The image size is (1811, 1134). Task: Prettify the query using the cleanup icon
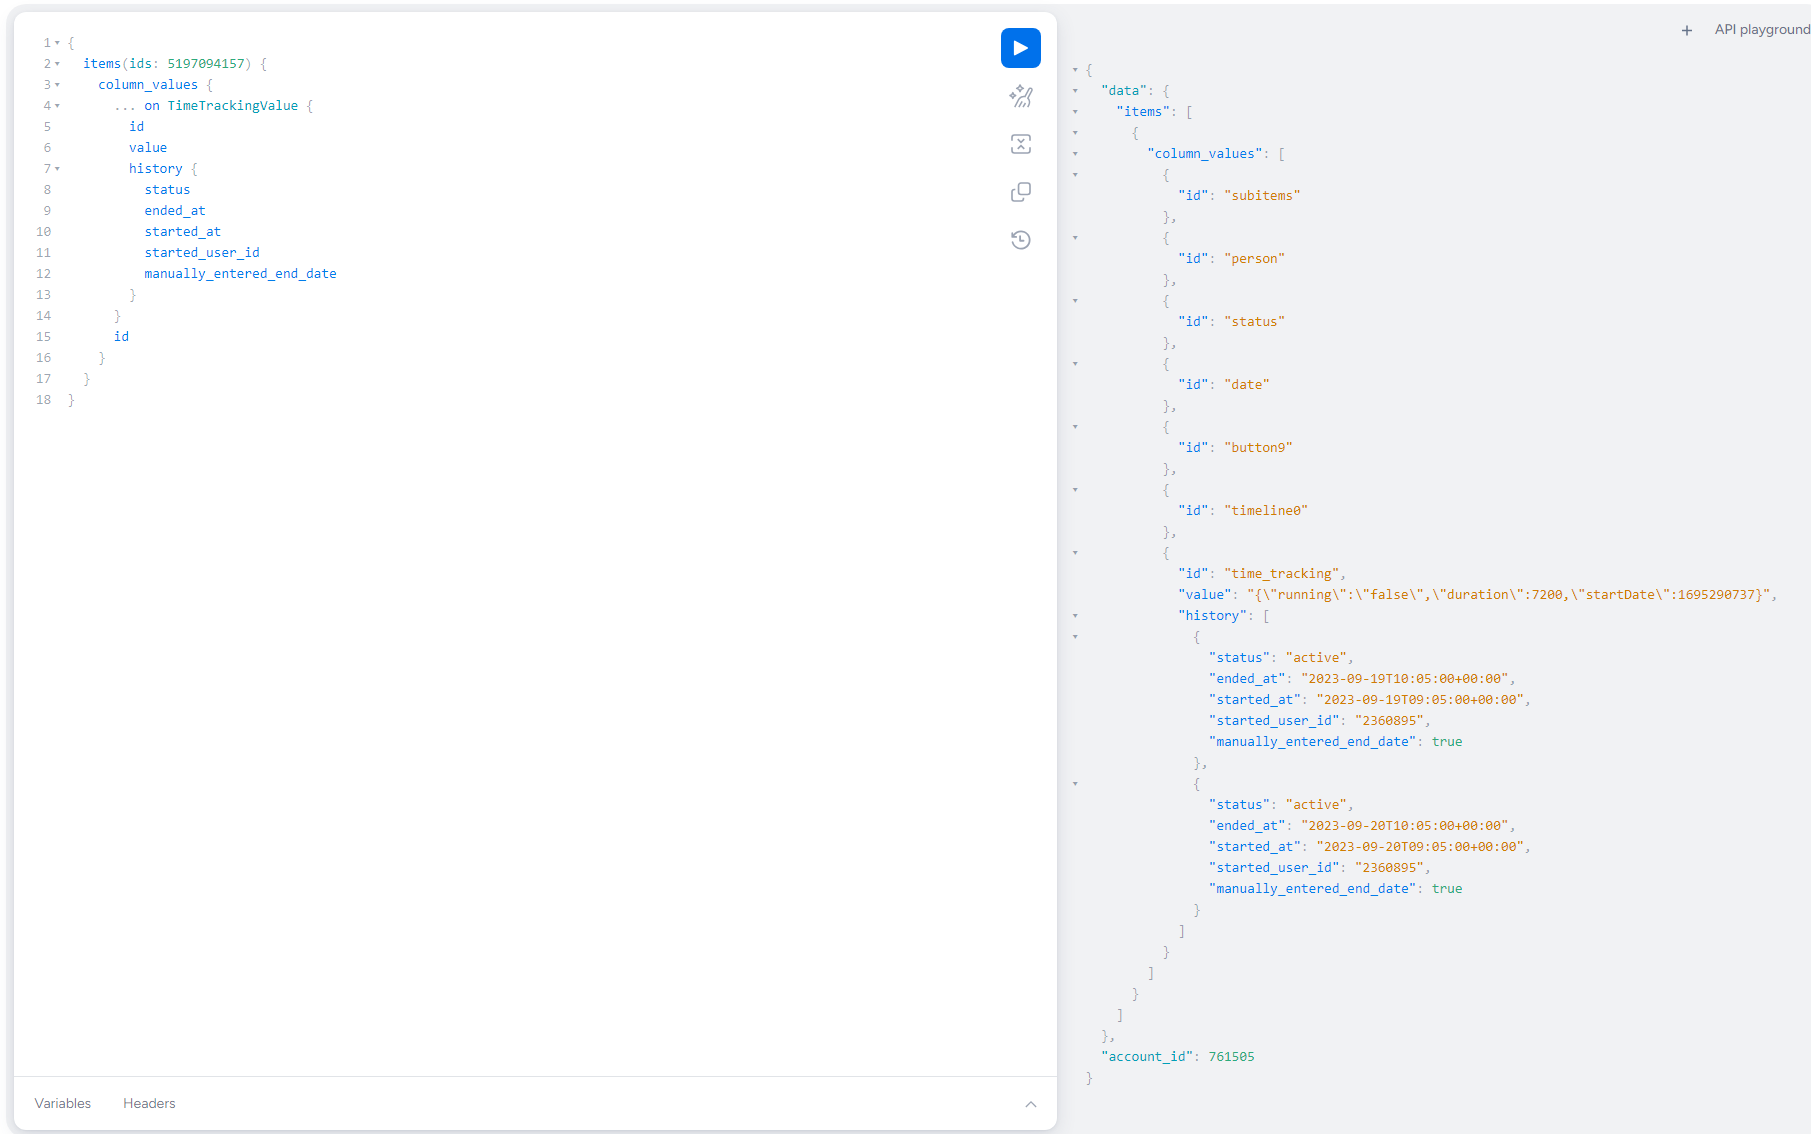1020,96
